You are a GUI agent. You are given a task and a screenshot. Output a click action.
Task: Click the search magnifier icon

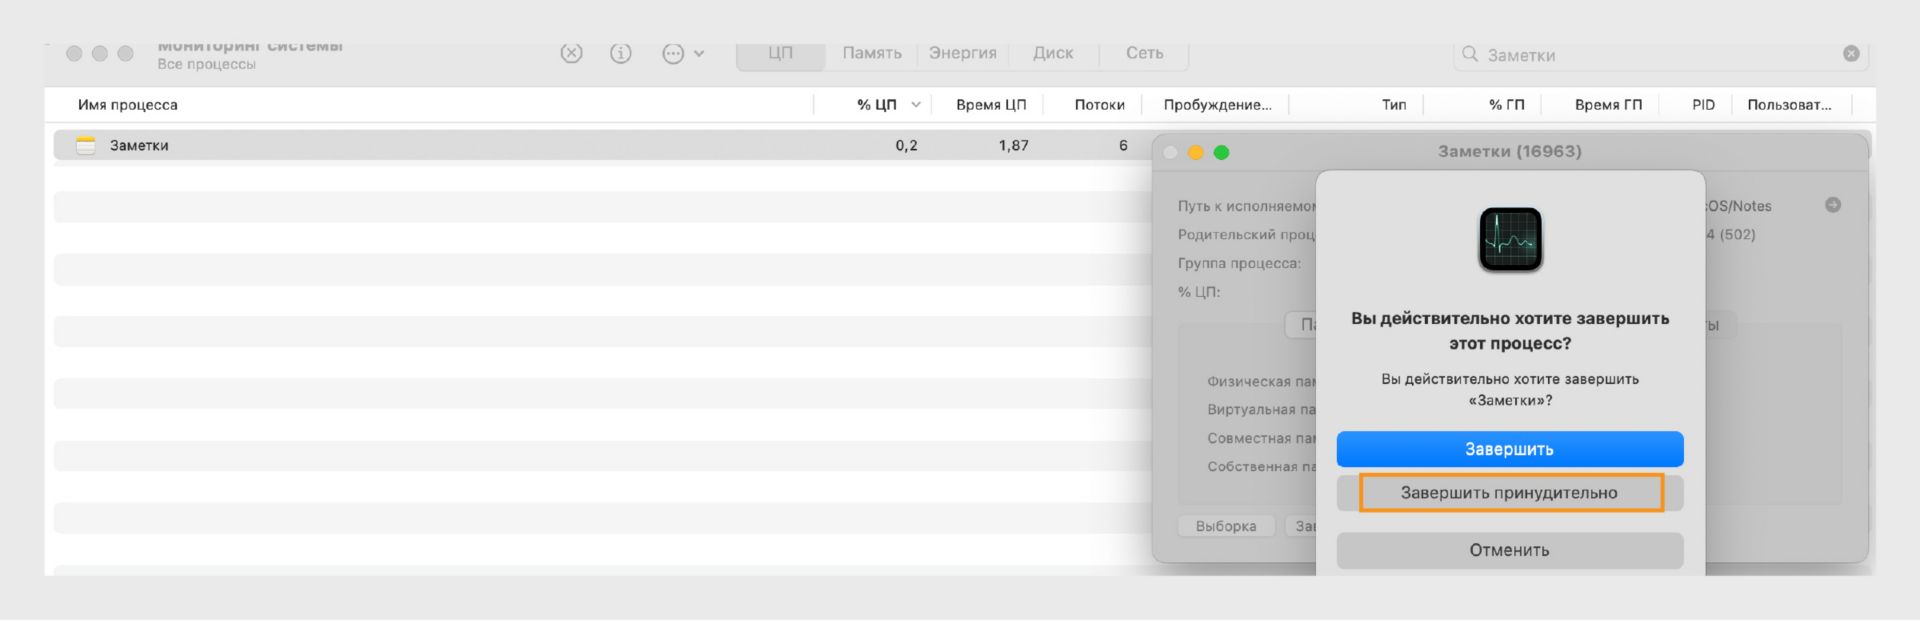tap(1470, 54)
